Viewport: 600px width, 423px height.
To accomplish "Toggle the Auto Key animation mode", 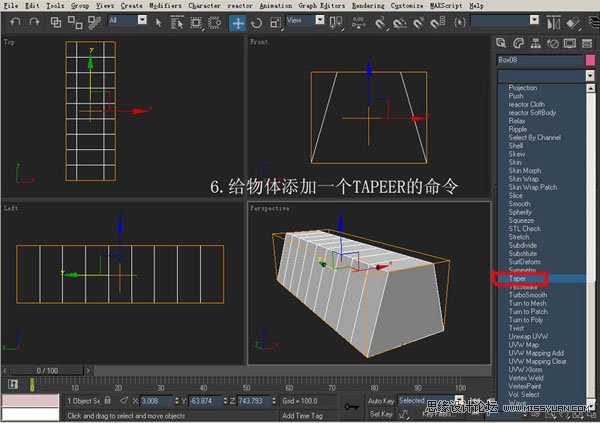I will pyautogui.click(x=381, y=400).
